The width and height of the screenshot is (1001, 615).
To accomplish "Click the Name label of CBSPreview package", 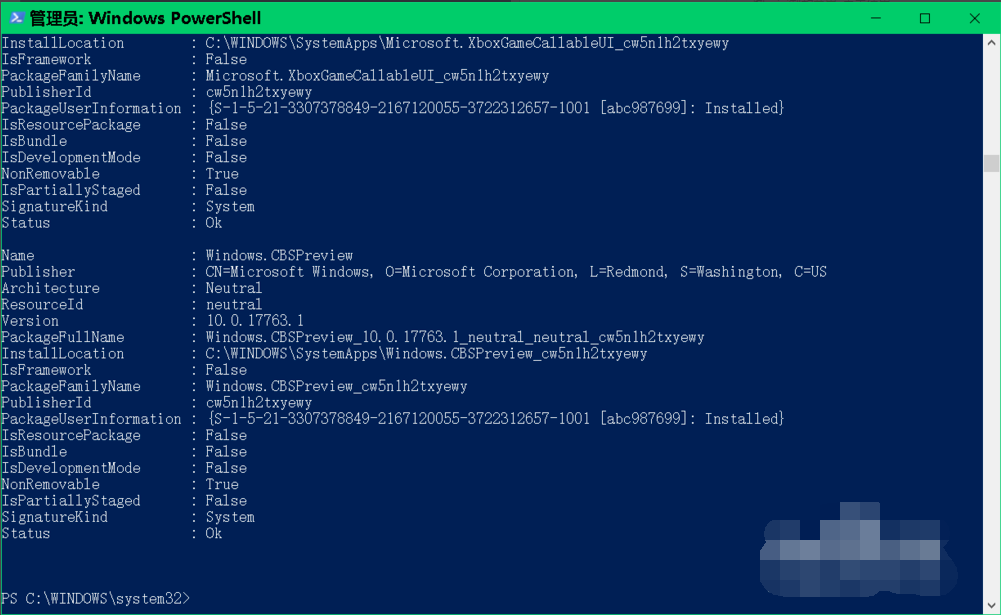I will tap(18, 256).
